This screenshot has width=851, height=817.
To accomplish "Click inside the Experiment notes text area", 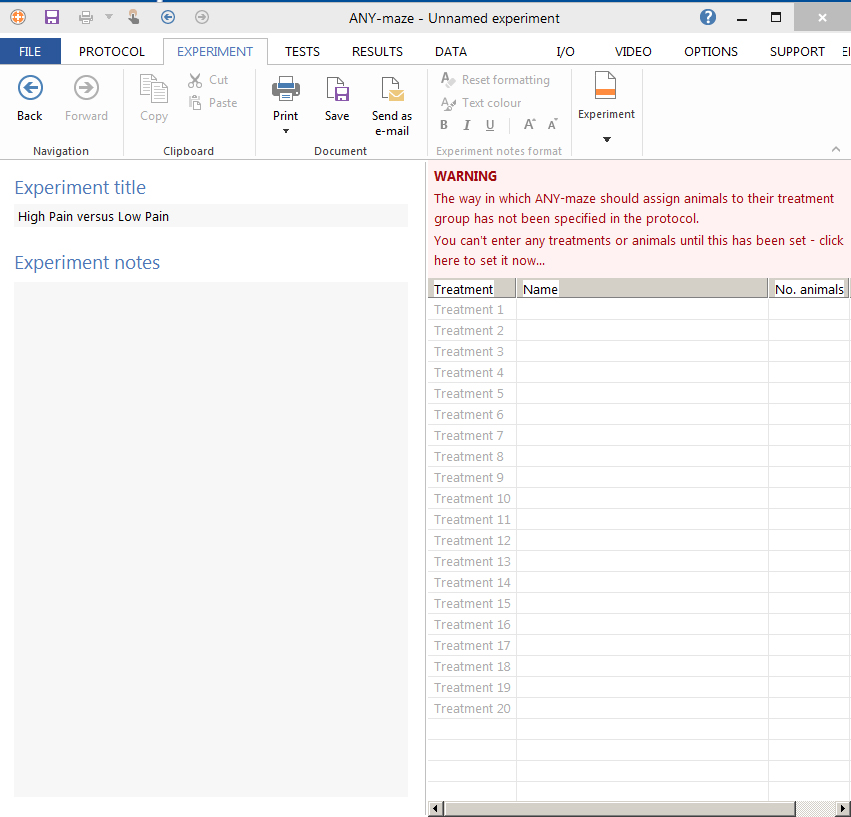I will tap(211, 539).
